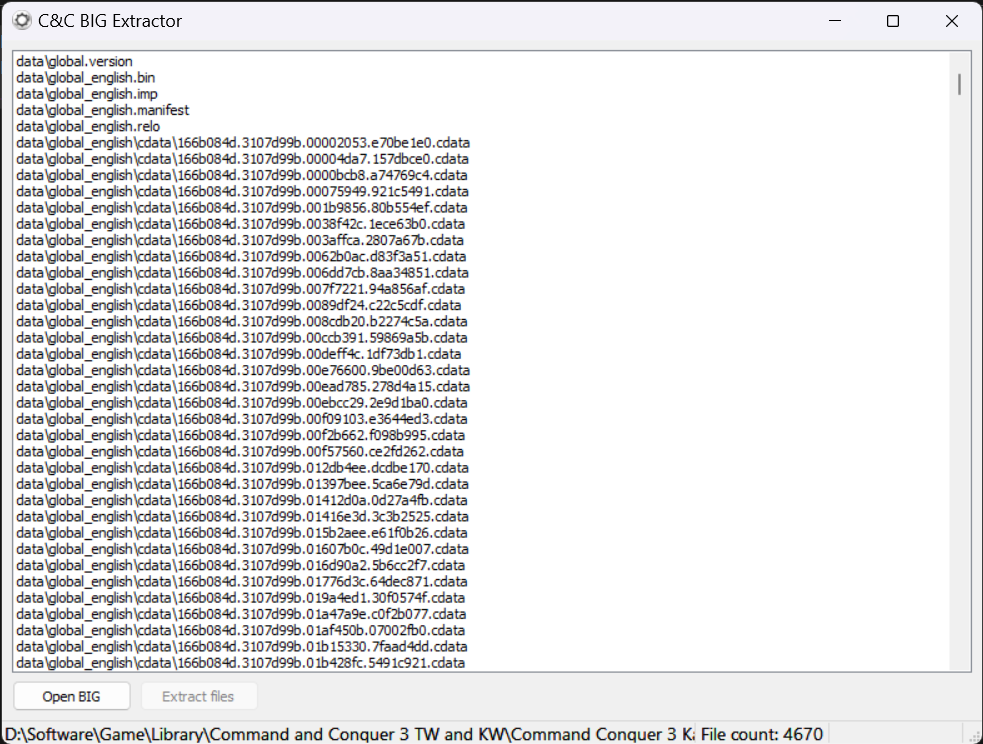
Task: Click the Open BIG button
Action: (71, 696)
